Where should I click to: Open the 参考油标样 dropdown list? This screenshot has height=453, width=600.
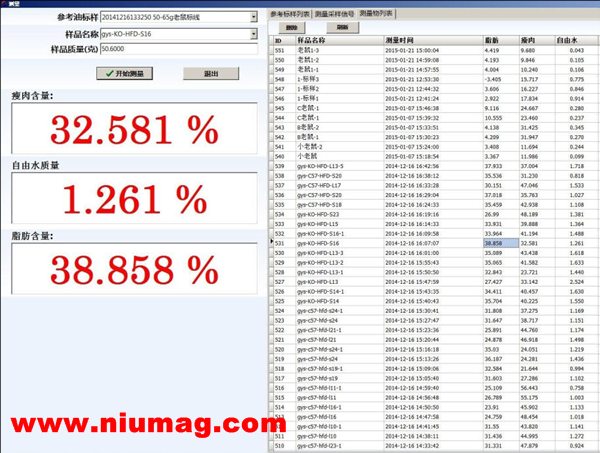click(x=252, y=18)
